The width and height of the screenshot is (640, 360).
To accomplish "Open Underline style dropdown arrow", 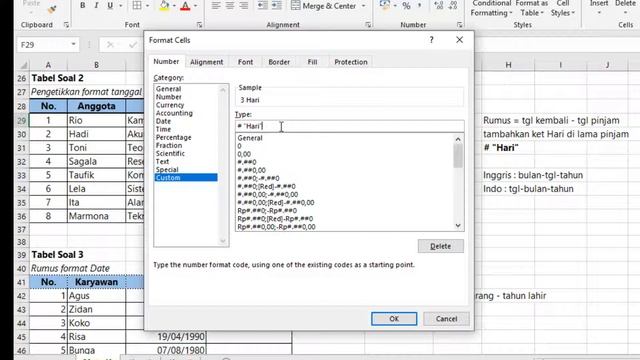I will (120, 6).
